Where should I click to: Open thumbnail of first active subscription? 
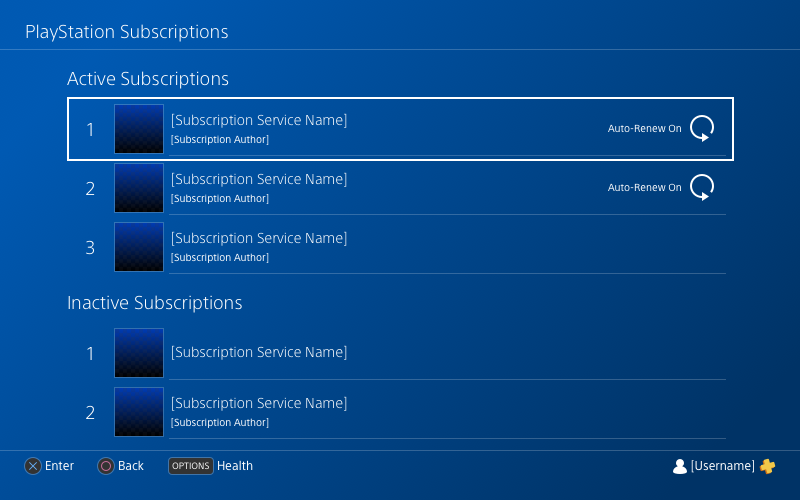(x=139, y=129)
